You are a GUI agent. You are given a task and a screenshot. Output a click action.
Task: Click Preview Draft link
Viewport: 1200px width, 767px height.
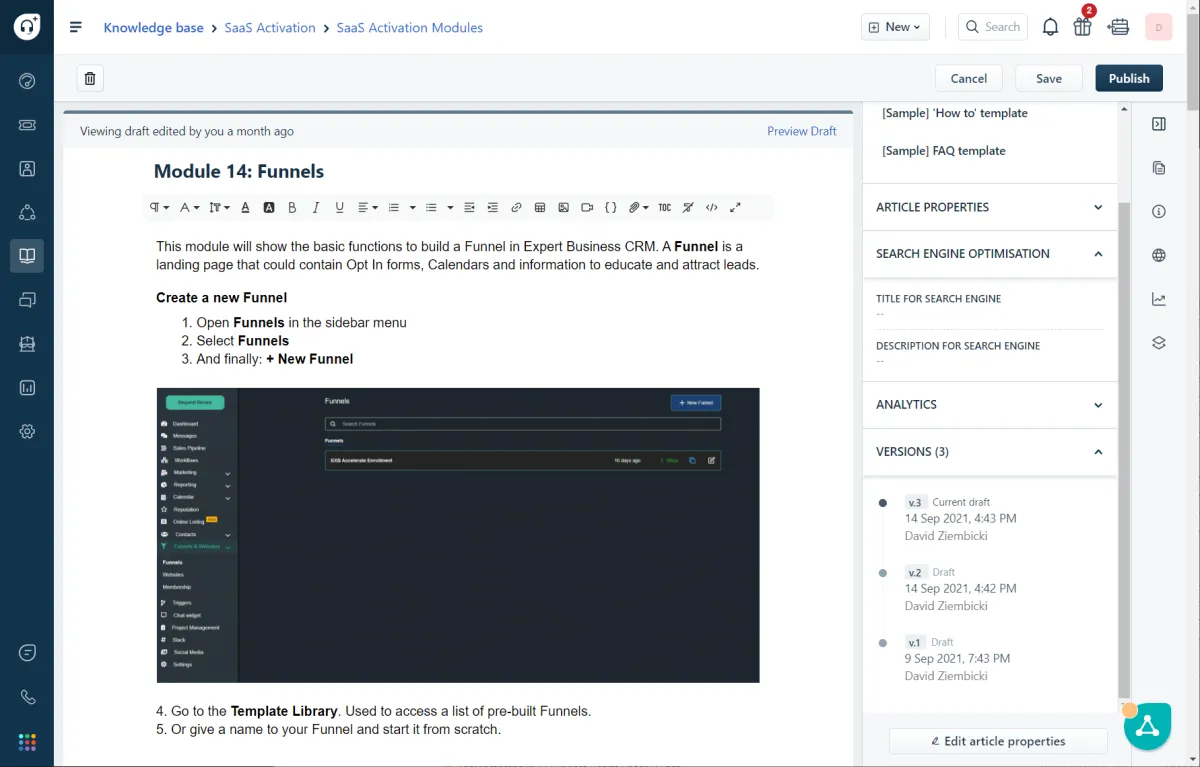(x=801, y=131)
